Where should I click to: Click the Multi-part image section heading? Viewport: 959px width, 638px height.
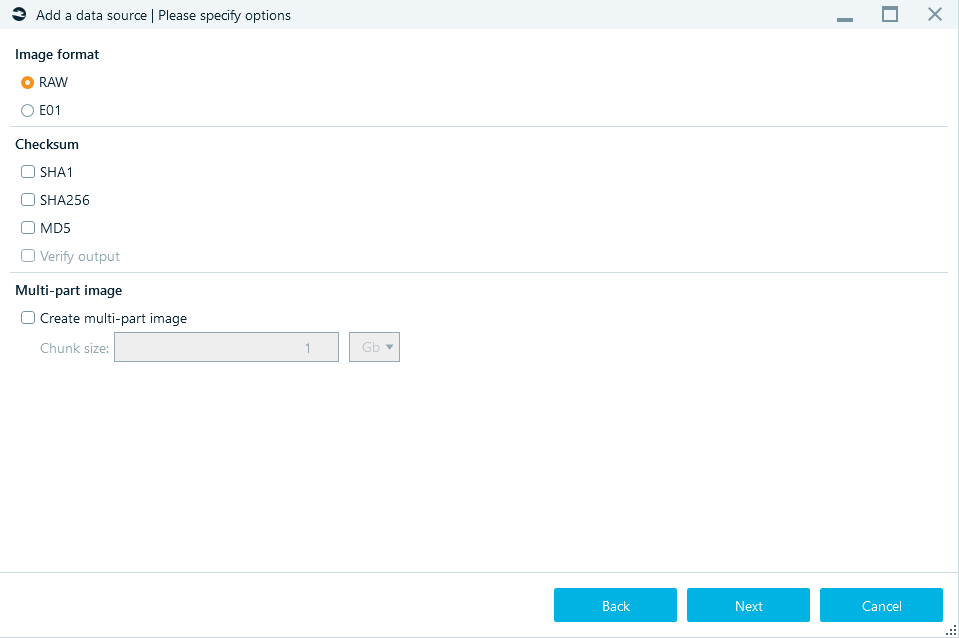pyautogui.click(x=68, y=291)
